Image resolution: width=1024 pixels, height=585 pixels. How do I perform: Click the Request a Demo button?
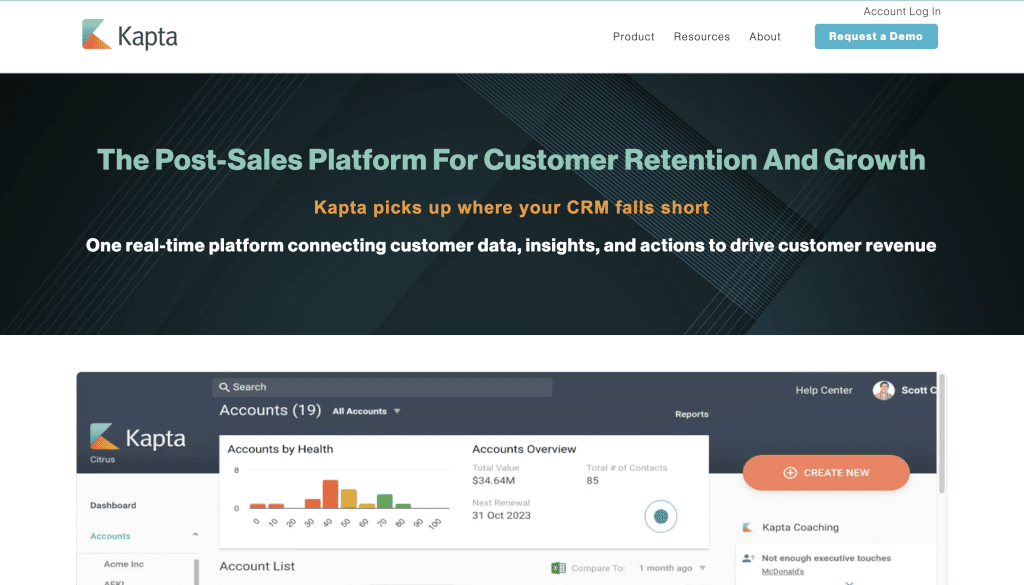pos(876,37)
